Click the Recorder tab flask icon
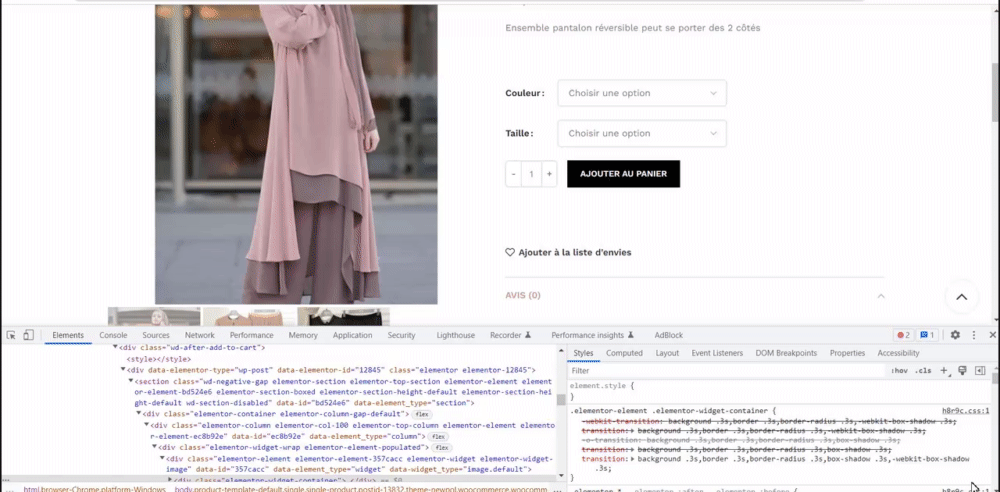This screenshot has width=1000, height=492. [528, 335]
